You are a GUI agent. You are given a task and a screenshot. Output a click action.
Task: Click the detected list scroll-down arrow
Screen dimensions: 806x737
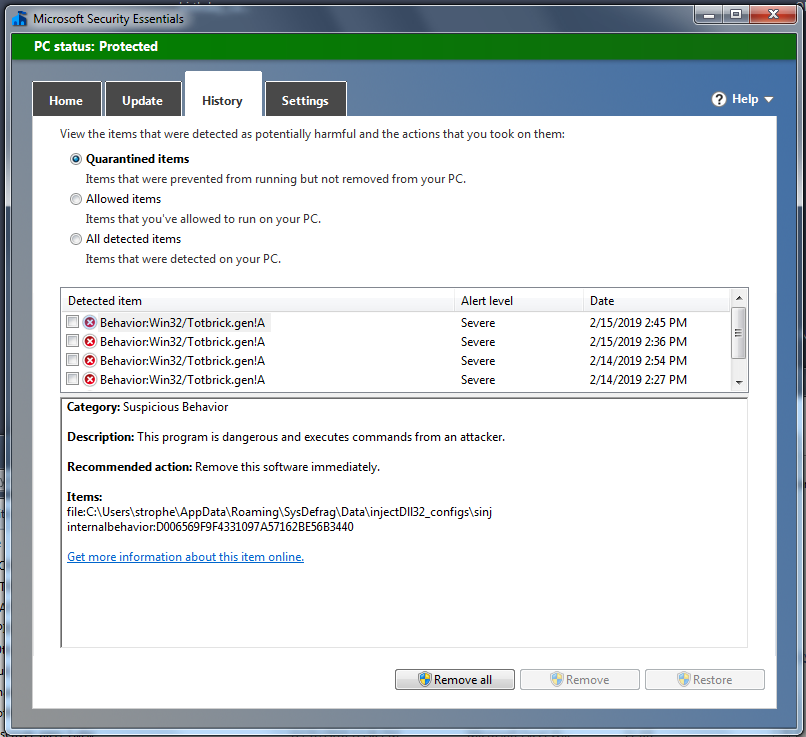739,382
